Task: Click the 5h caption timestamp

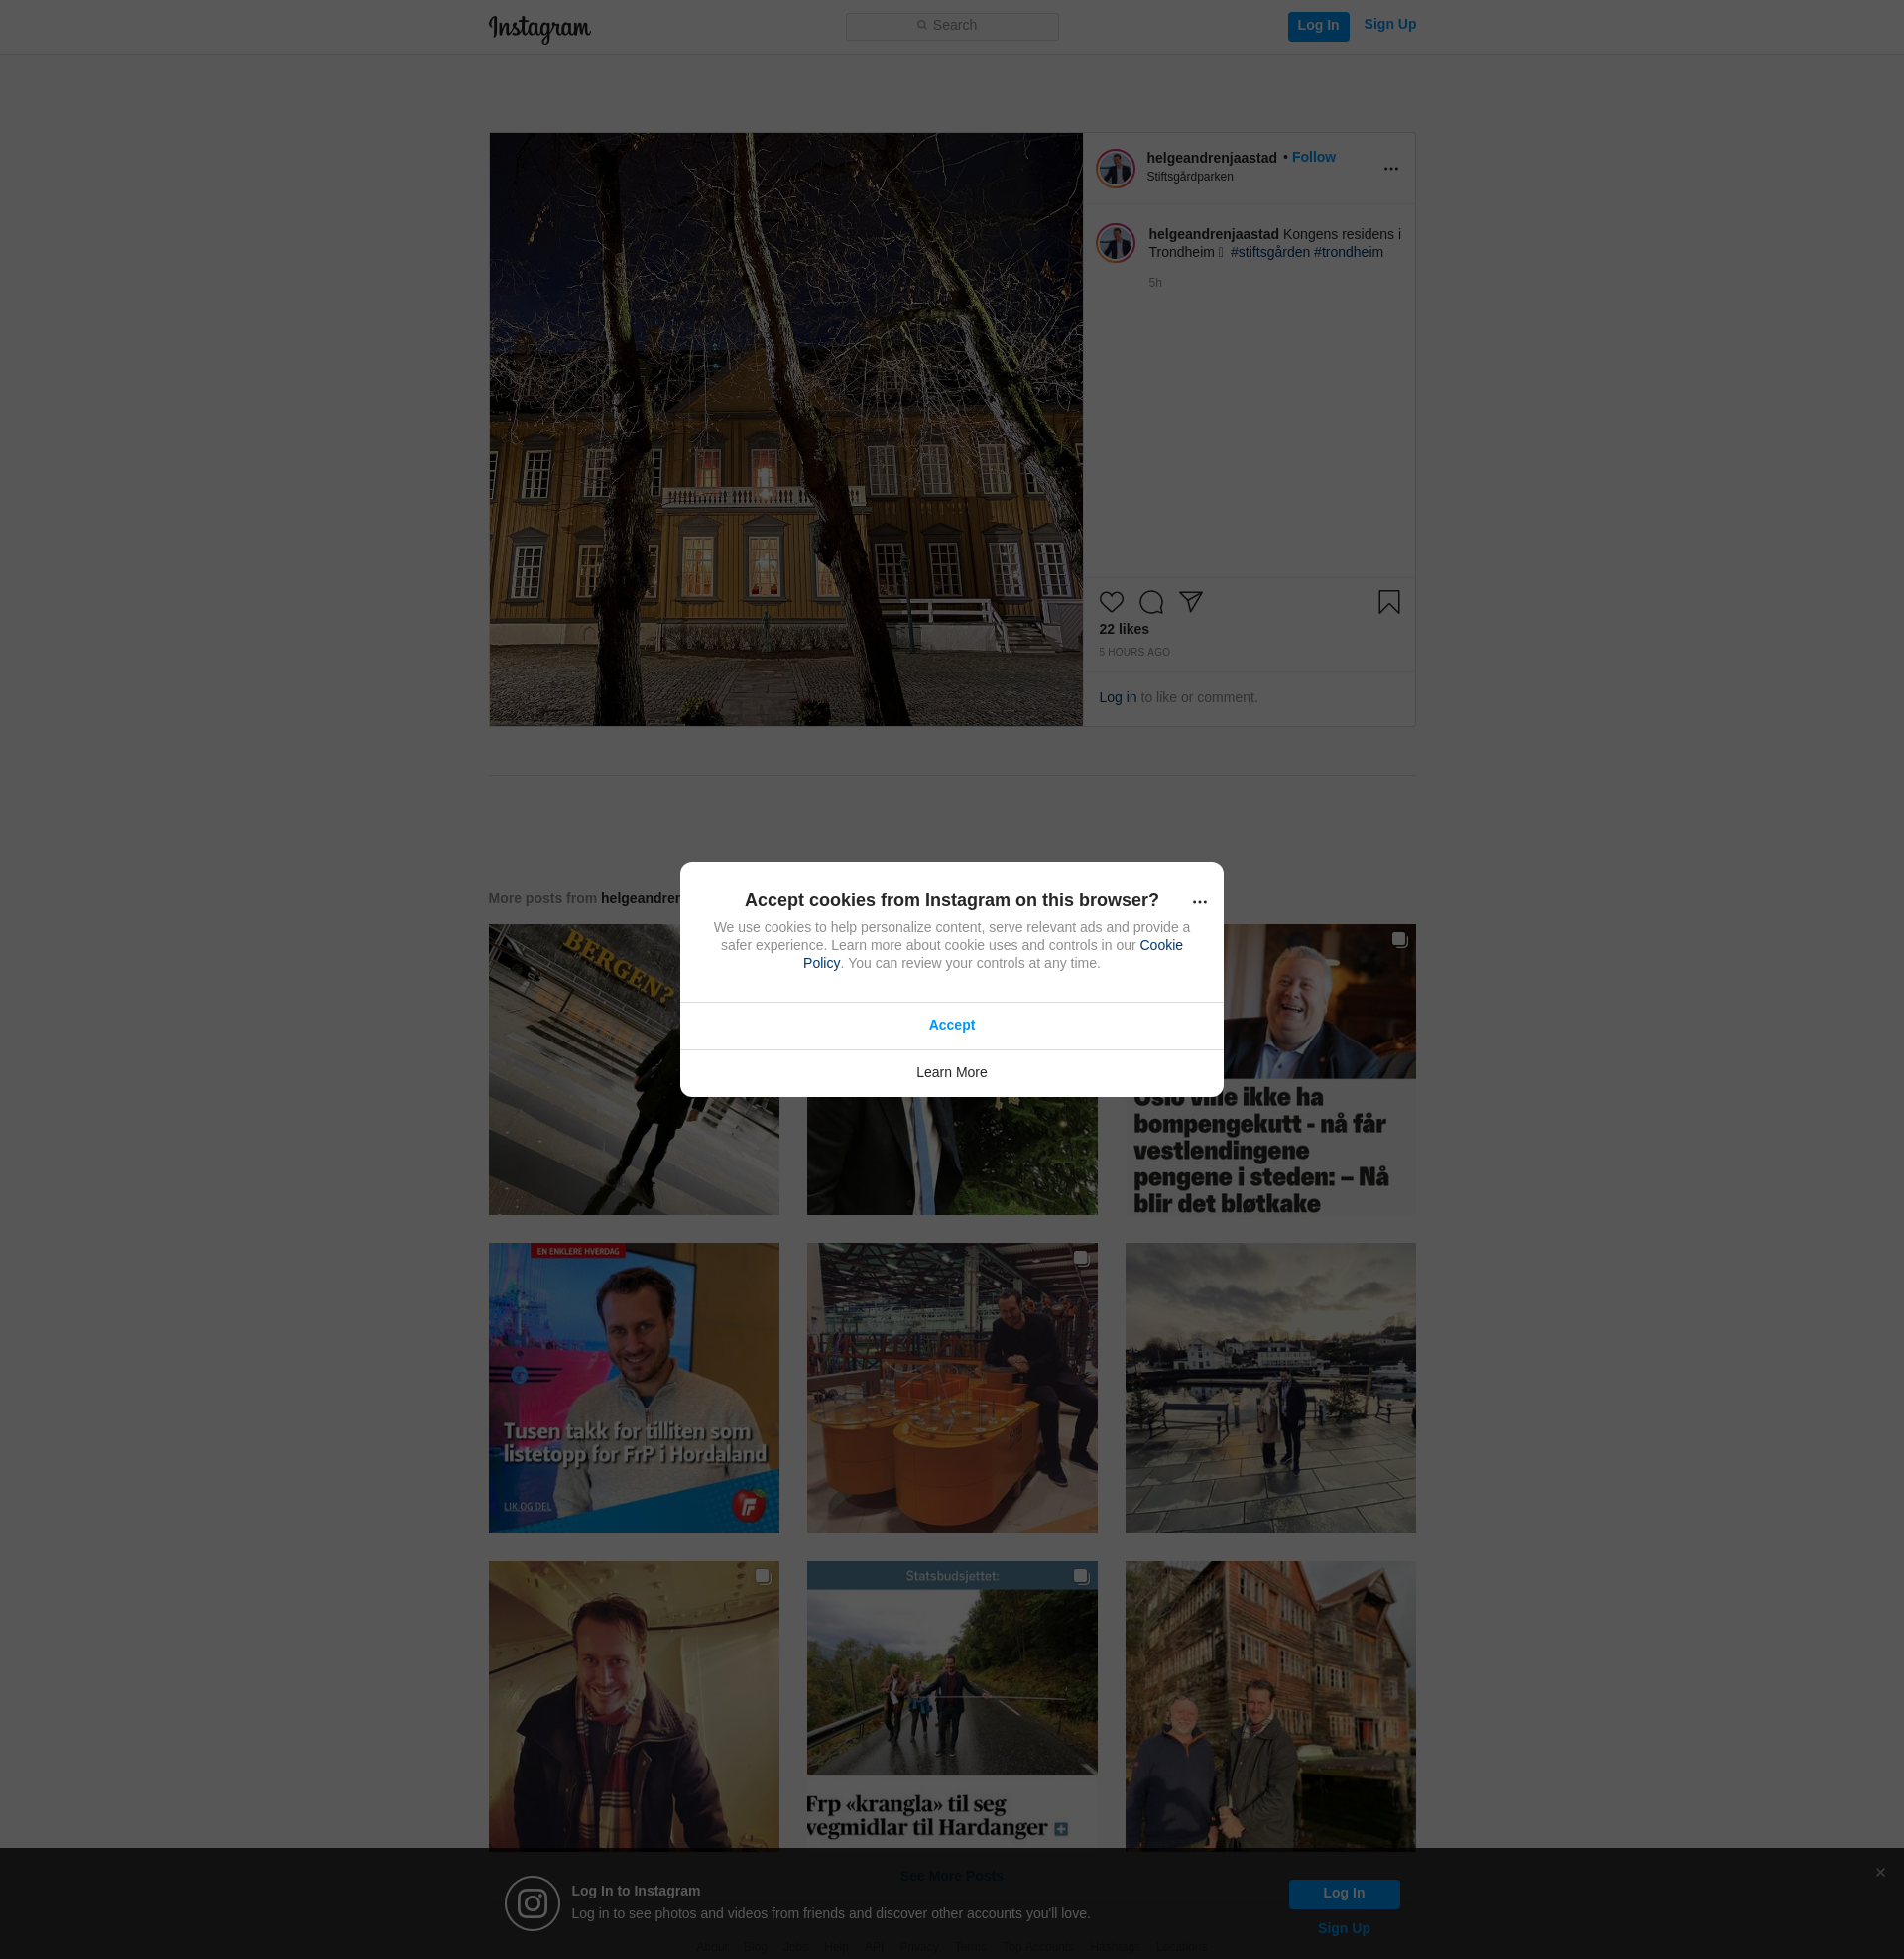Action: 1155,283
